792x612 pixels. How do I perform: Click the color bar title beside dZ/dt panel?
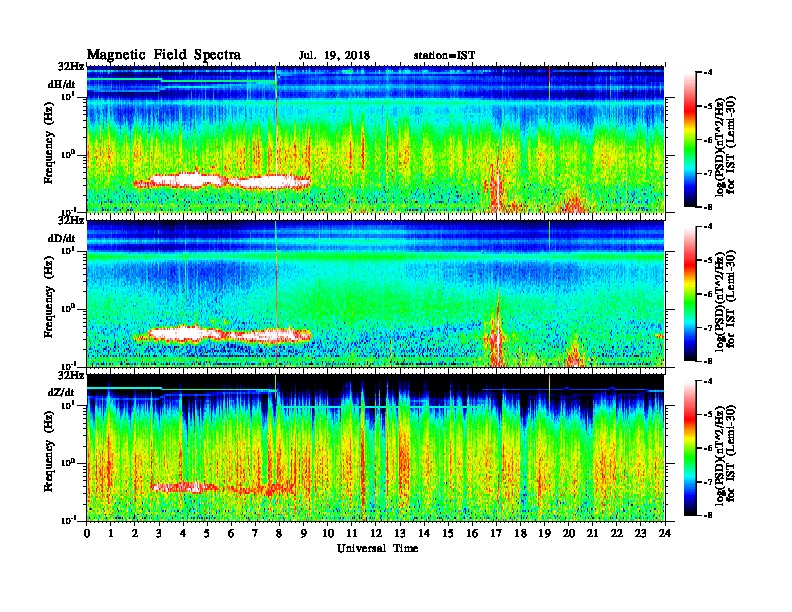click(726, 454)
